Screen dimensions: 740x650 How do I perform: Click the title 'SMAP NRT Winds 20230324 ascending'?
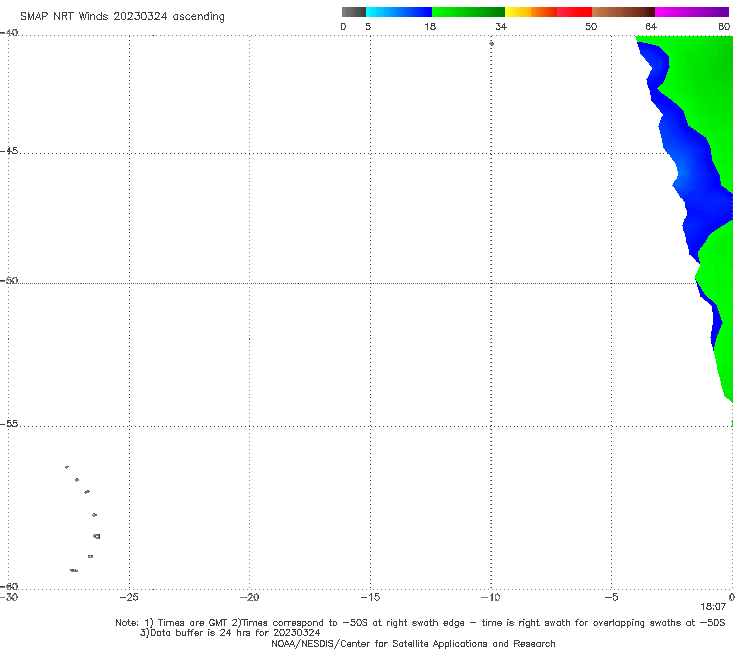(122, 16)
